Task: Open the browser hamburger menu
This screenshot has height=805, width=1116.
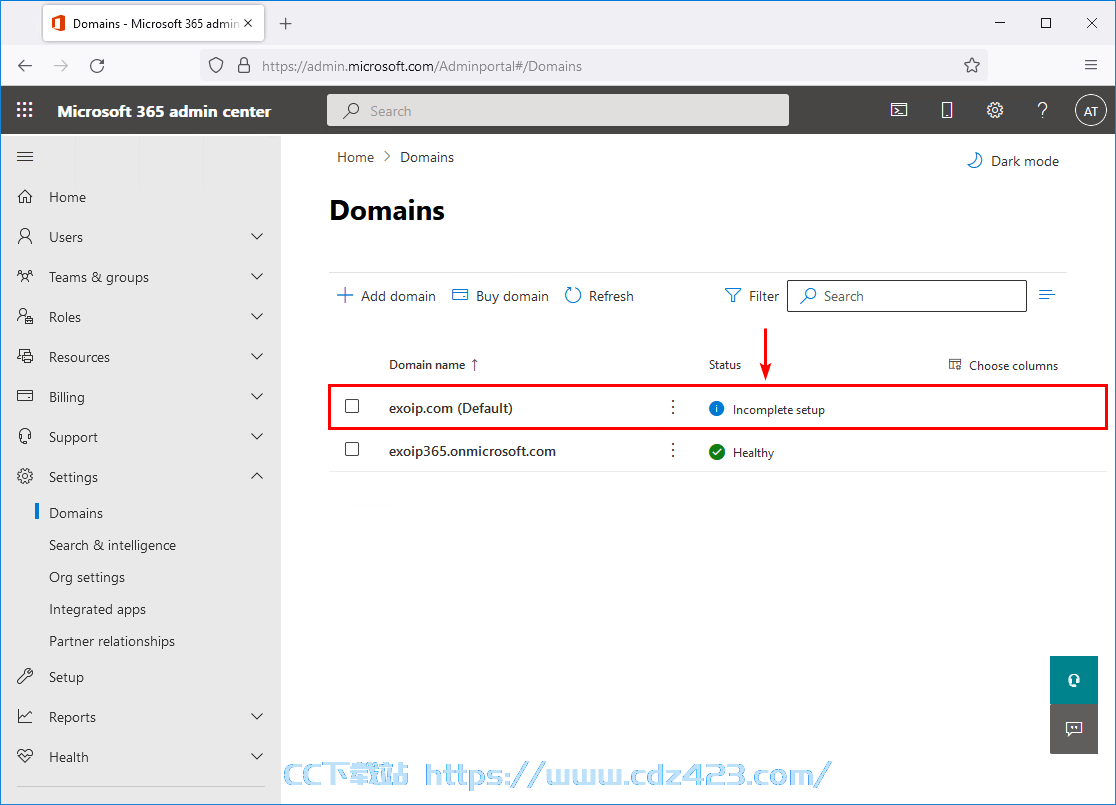Action: 1090,65
